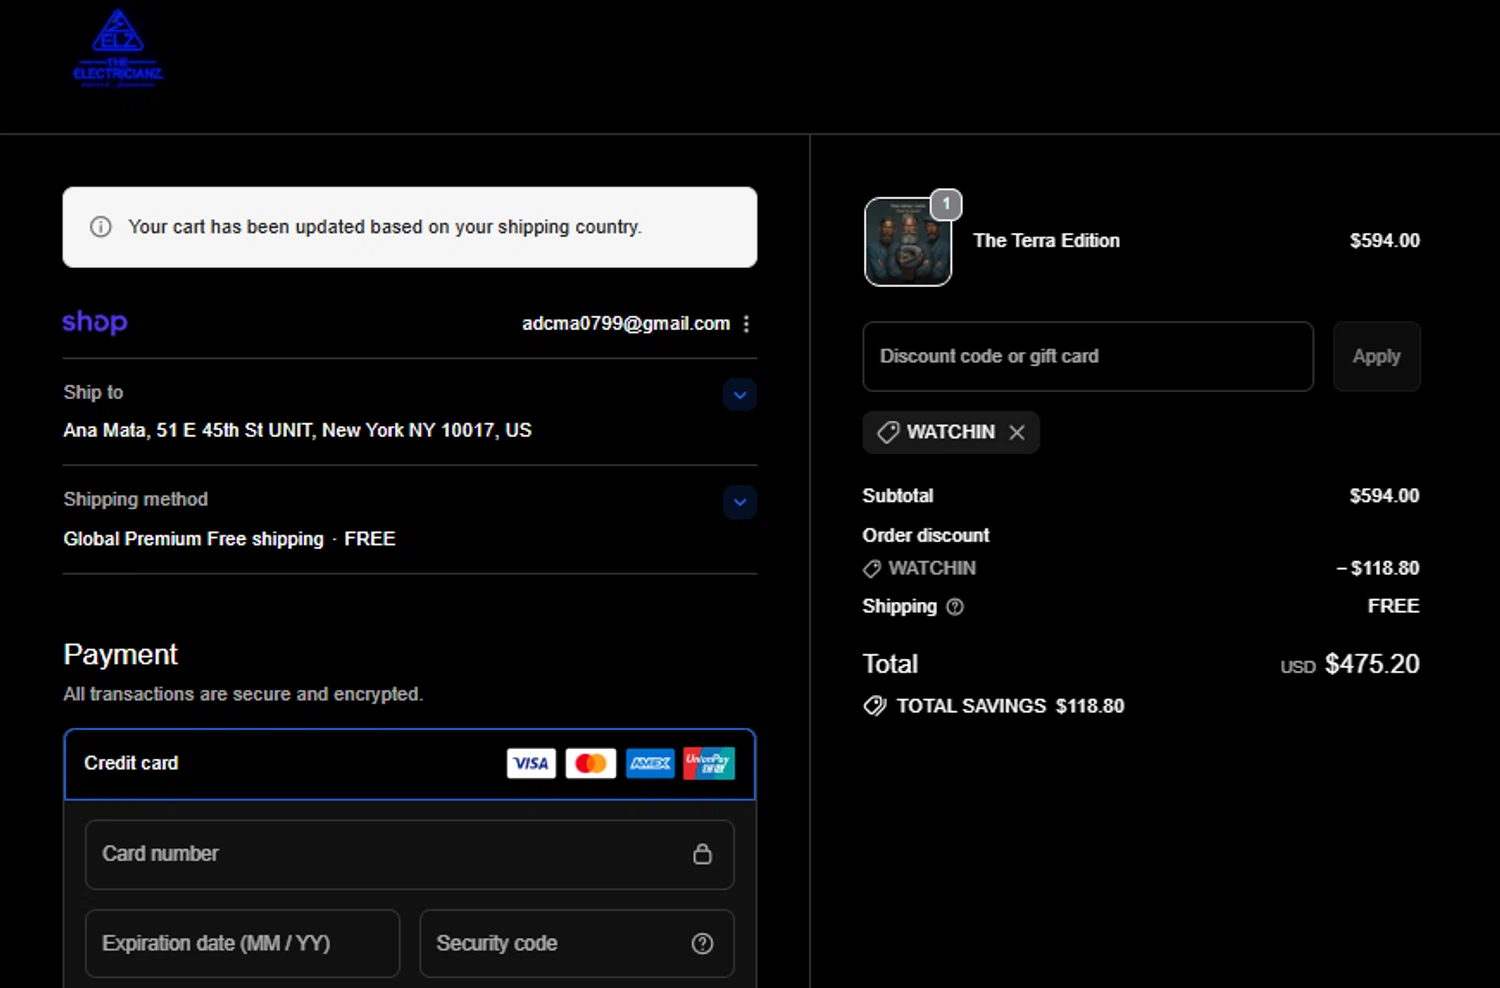
Task: Click the WATCHIN tag icon in the discount chip
Action: (888, 432)
